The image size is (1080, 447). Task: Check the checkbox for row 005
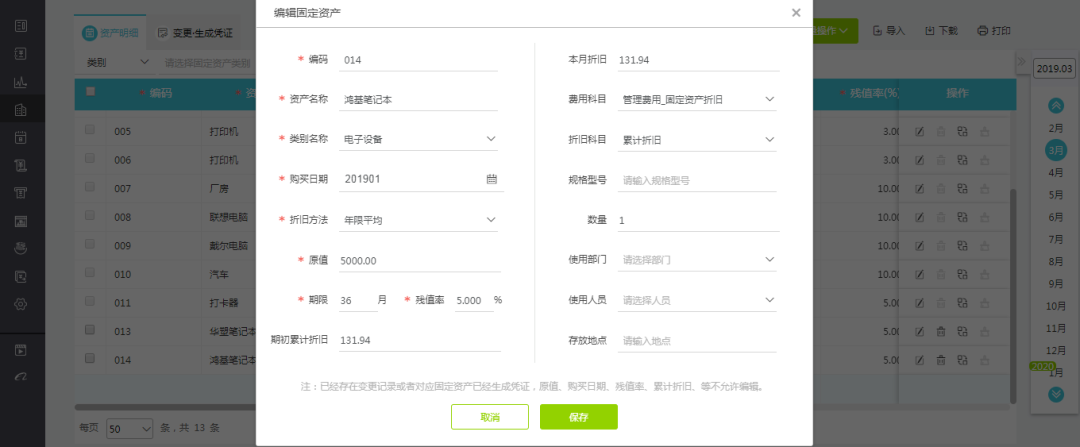(x=90, y=129)
